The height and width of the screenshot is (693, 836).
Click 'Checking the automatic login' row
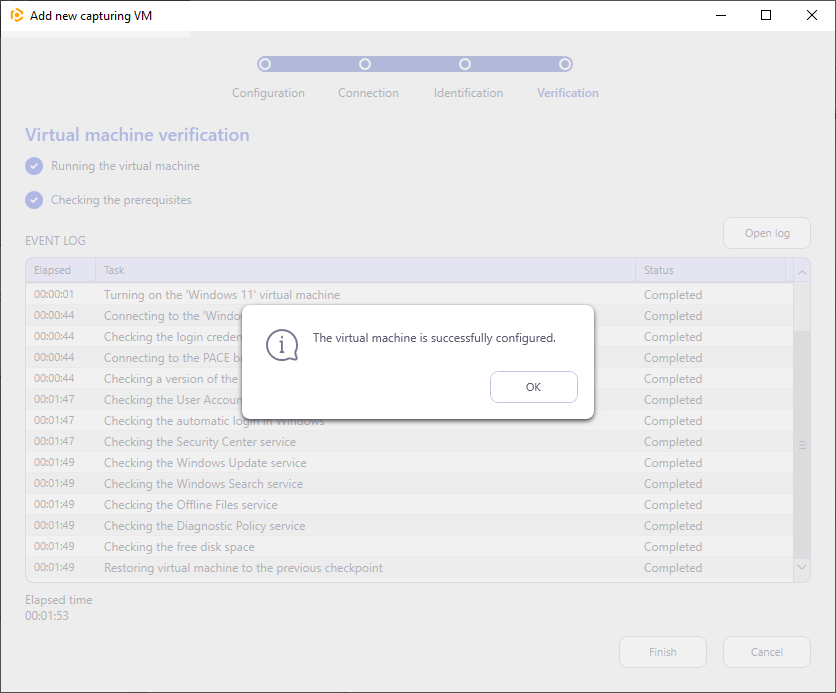pos(409,421)
